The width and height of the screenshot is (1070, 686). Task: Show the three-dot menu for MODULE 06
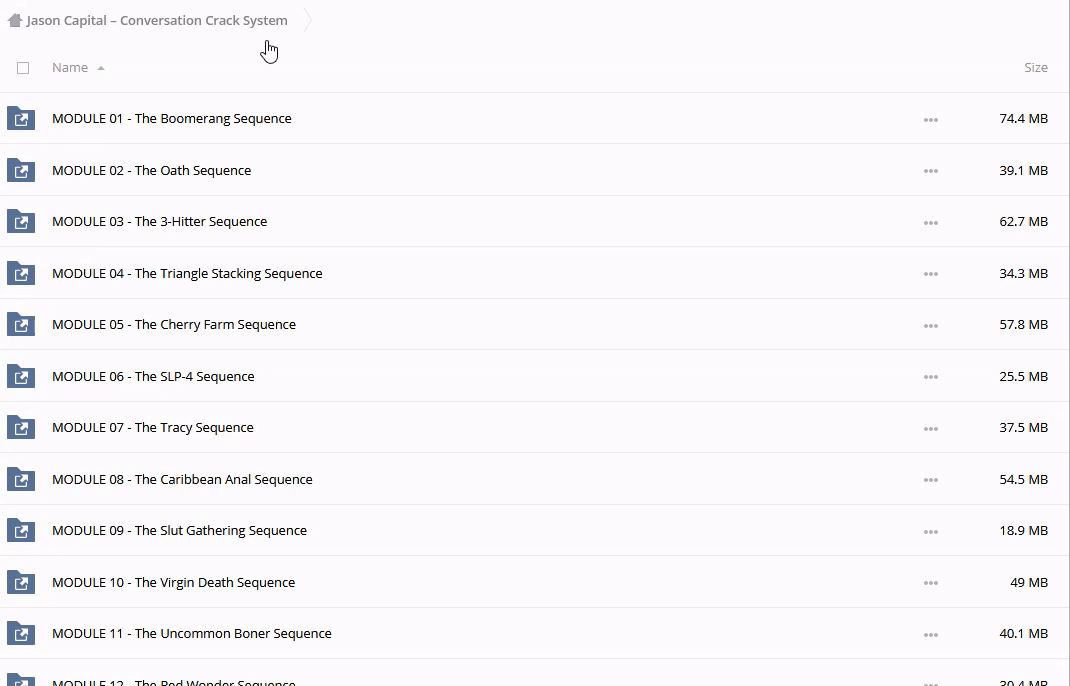pyautogui.click(x=930, y=377)
